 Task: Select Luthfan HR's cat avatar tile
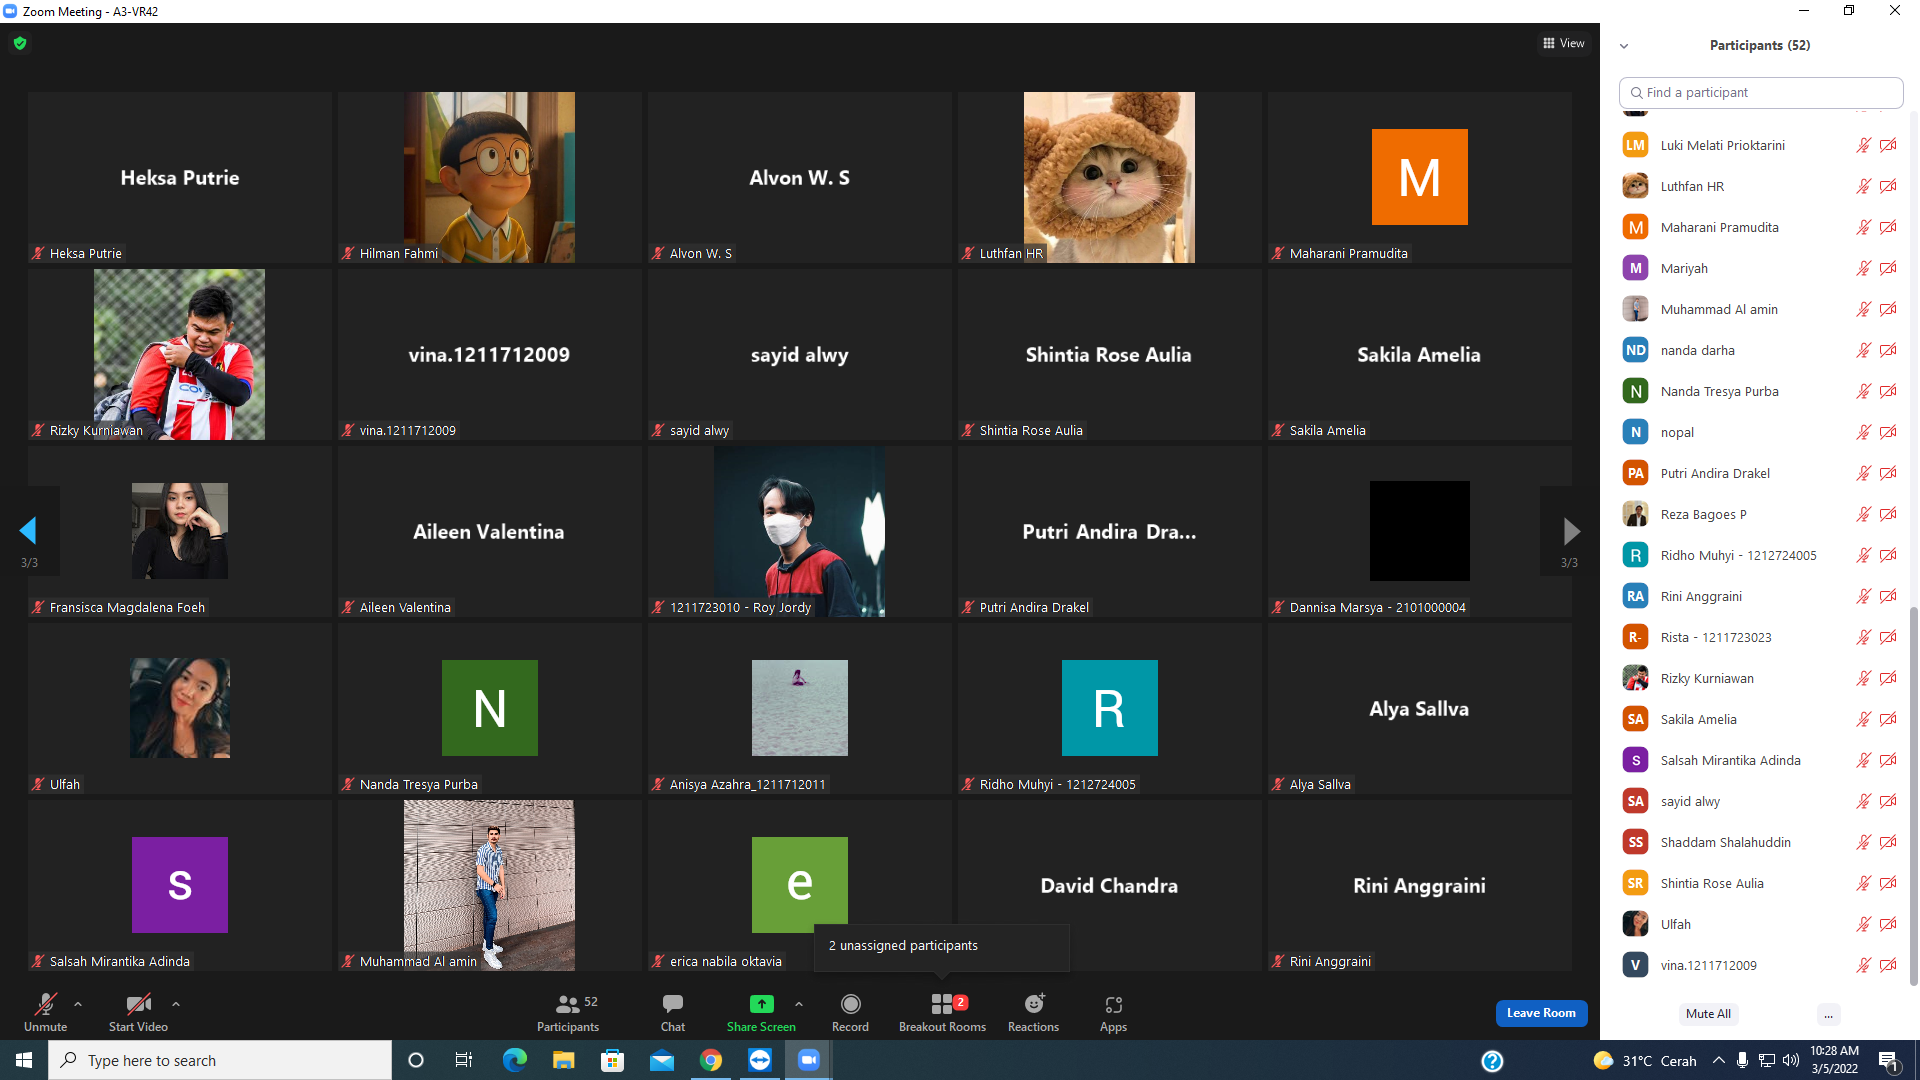click(1109, 177)
